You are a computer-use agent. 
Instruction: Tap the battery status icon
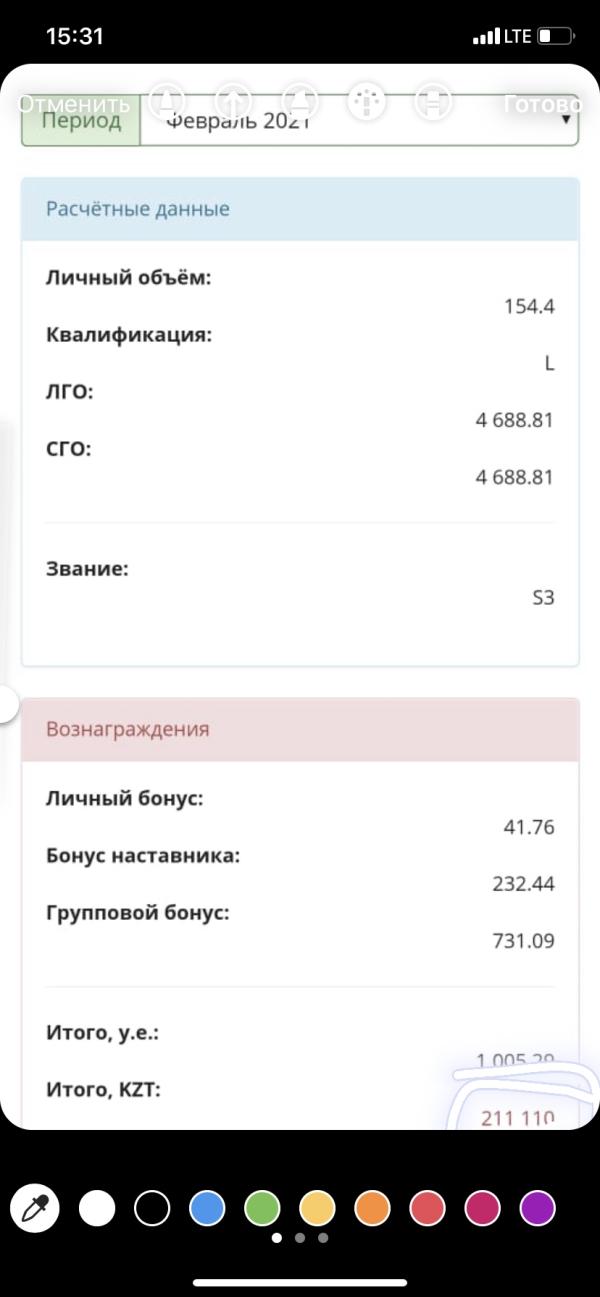click(556, 37)
